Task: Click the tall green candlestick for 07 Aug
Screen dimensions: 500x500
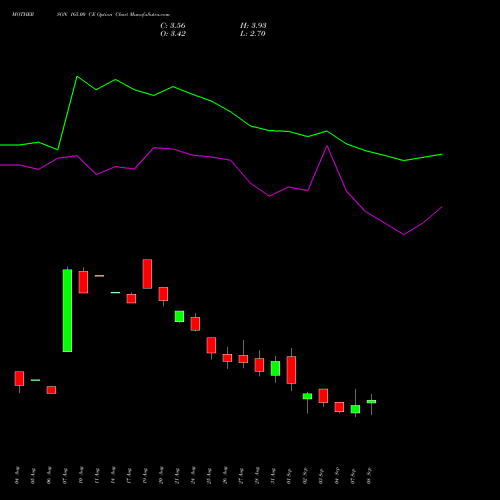Action: coord(67,310)
